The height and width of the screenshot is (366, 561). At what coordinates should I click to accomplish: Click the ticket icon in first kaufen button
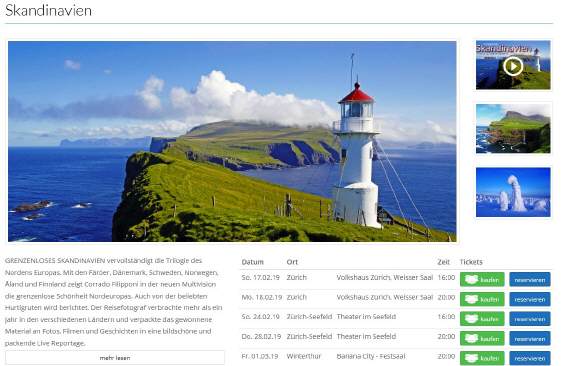click(471, 279)
